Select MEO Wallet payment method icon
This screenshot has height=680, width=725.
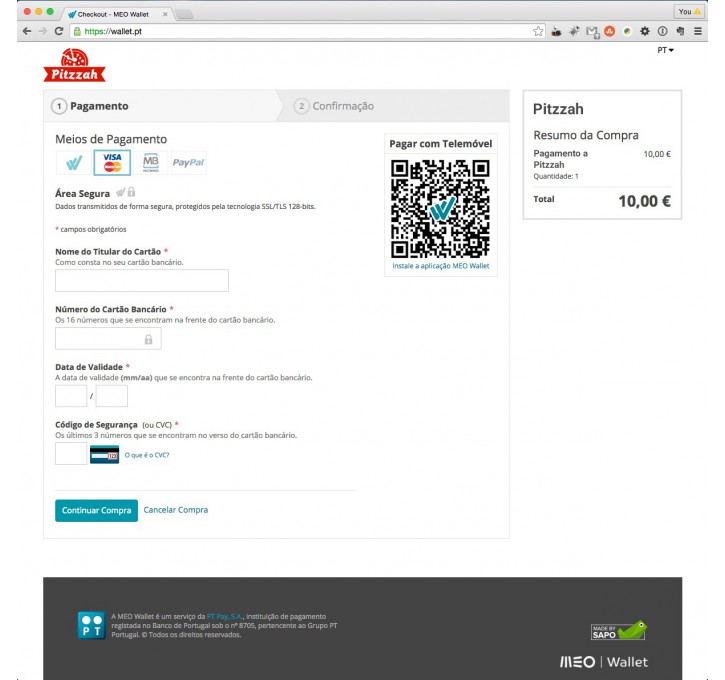pos(74,162)
